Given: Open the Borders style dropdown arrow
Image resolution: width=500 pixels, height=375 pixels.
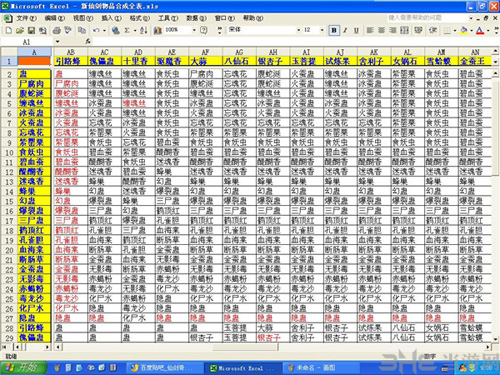Looking at the screenshot, I should pos(455,31).
